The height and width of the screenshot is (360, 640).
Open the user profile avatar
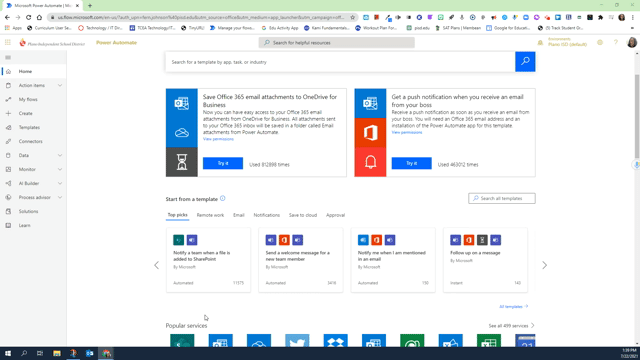(x=631, y=42)
